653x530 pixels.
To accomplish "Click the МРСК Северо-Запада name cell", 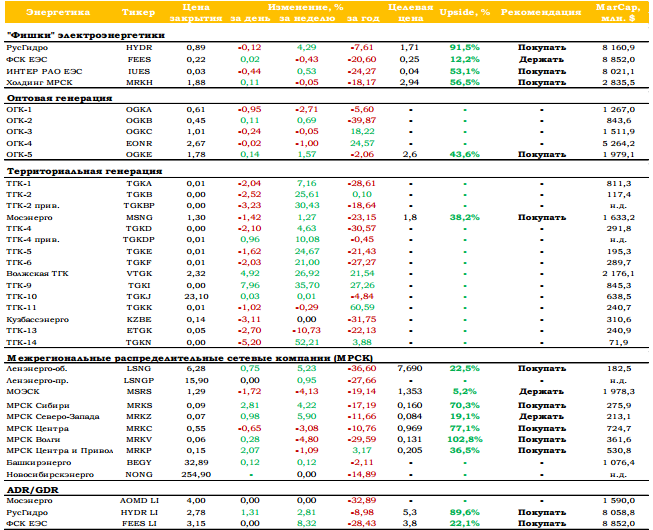I will coord(53,417).
